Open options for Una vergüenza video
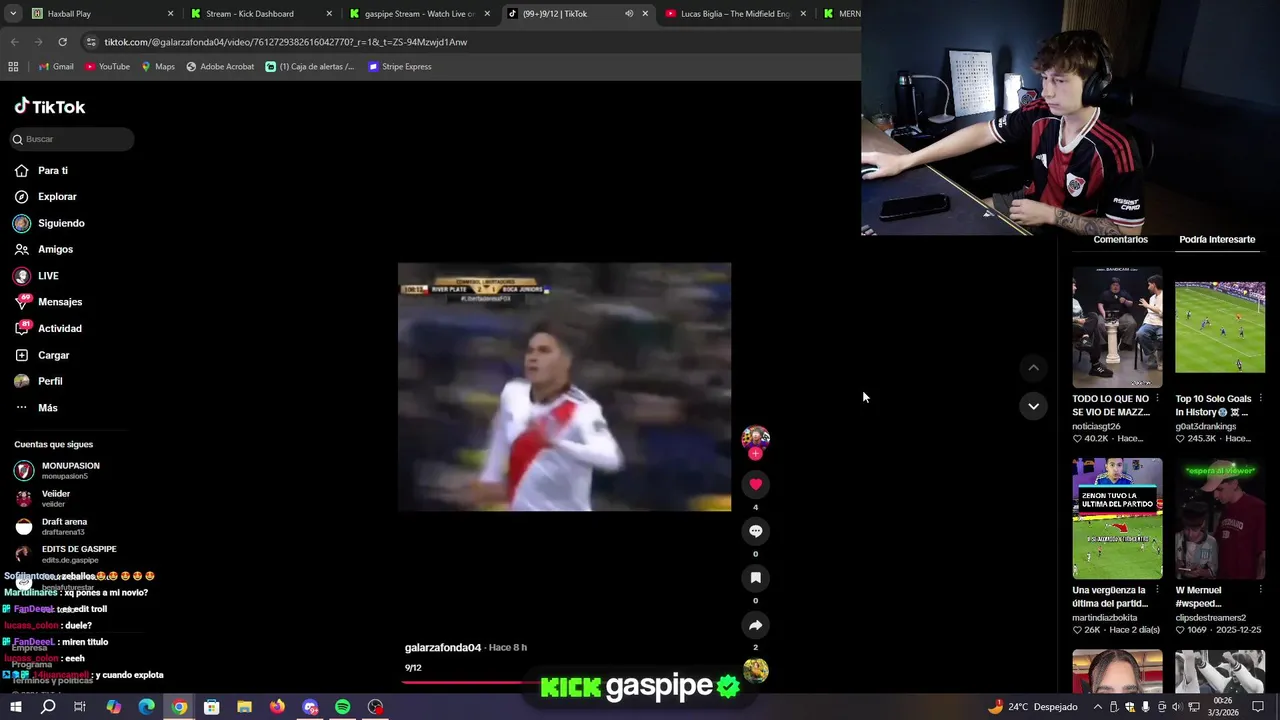Viewport: 1280px width, 720px height. coord(1157,590)
